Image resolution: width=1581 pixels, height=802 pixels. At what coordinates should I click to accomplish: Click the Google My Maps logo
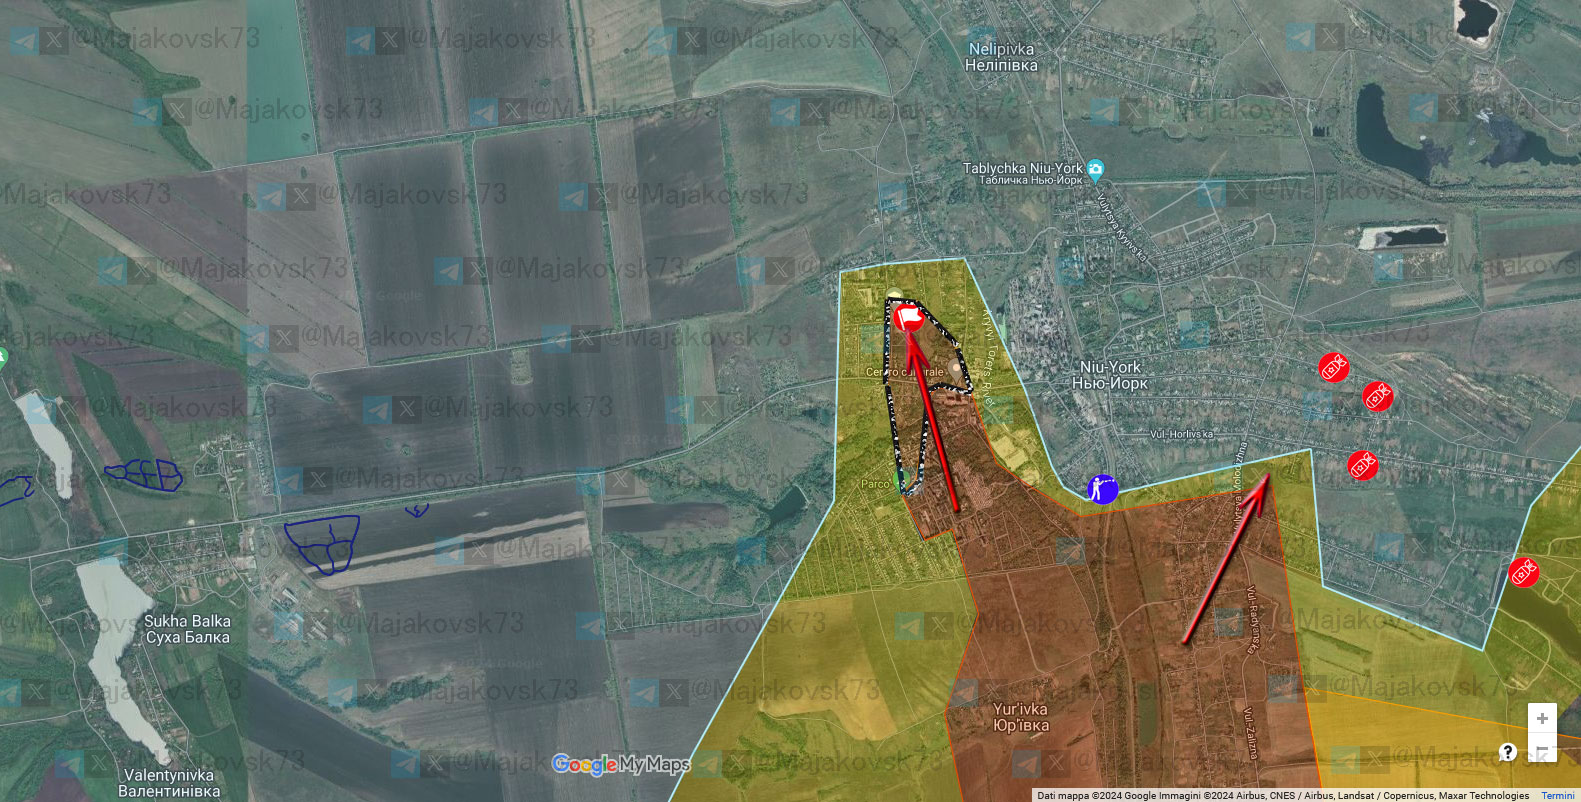click(x=621, y=765)
